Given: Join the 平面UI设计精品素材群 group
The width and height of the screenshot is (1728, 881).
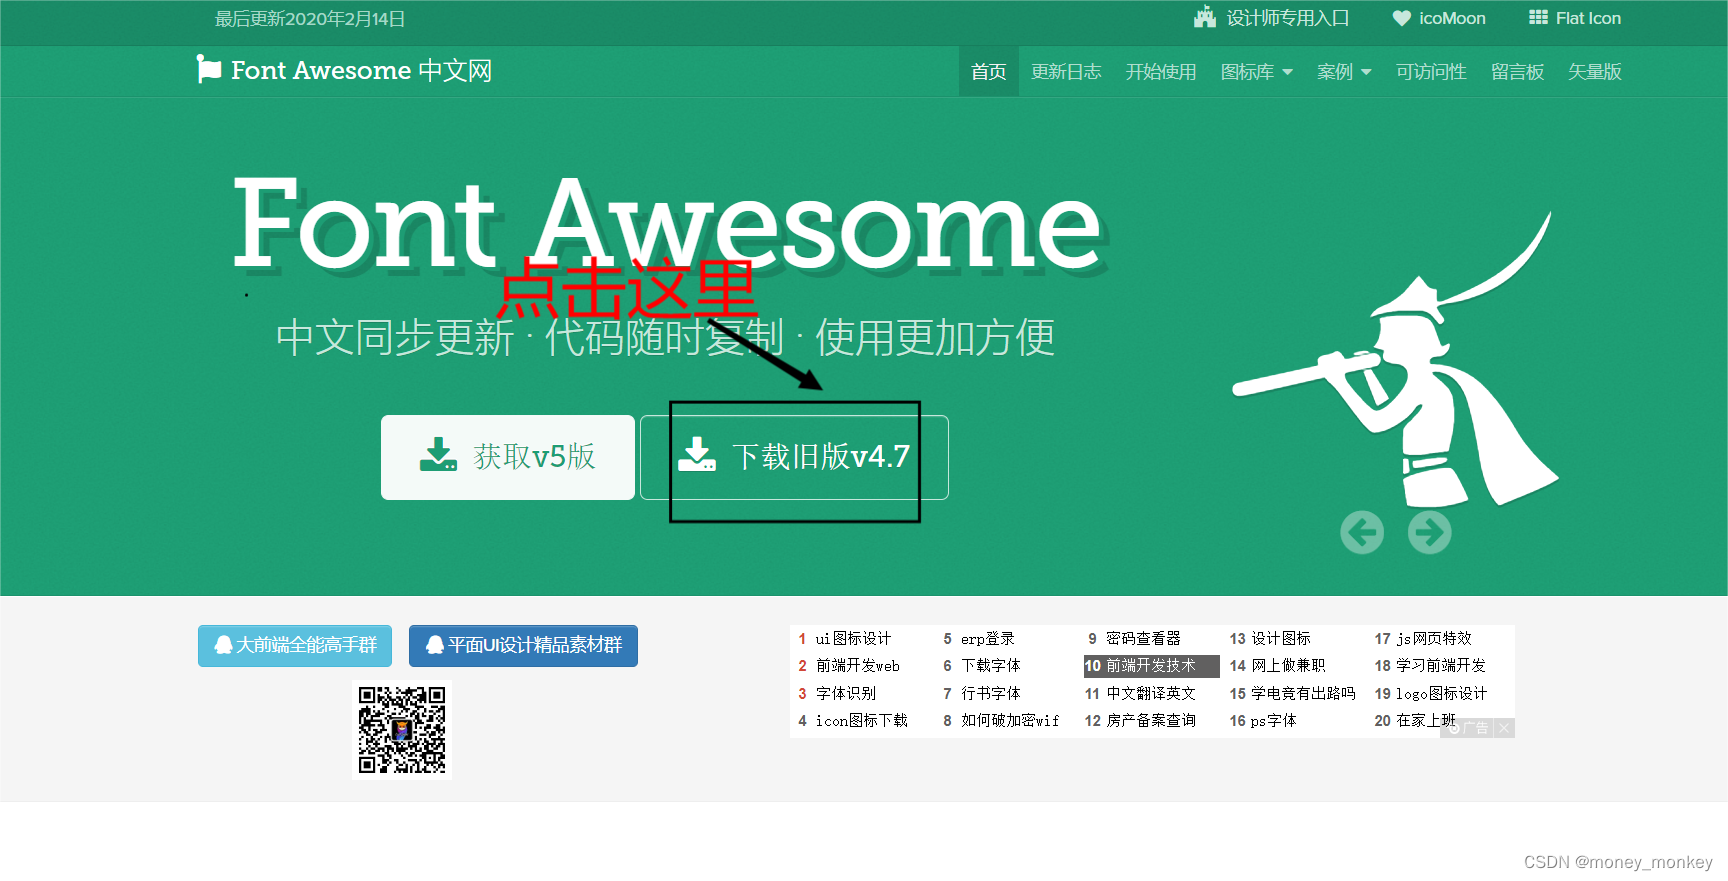Looking at the screenshot, I should pos(523,646).
